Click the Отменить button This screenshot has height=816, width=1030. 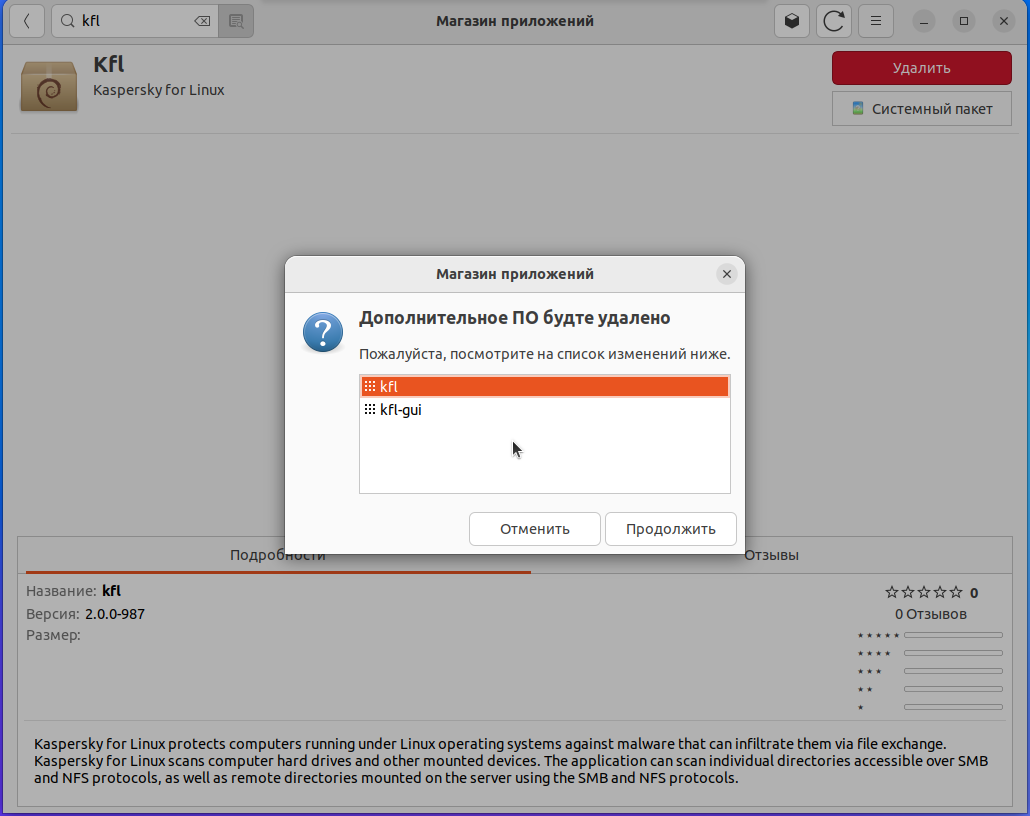pos(535,529)
